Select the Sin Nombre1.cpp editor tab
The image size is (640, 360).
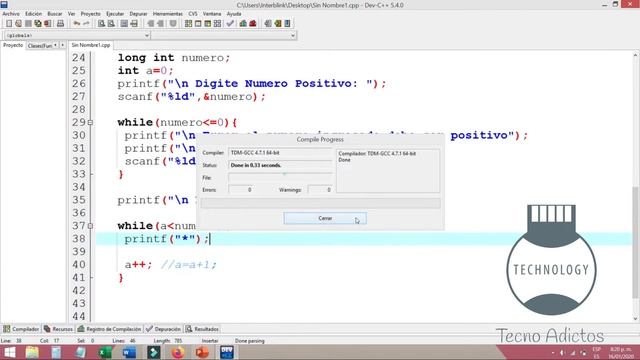(x=91, y=45)
